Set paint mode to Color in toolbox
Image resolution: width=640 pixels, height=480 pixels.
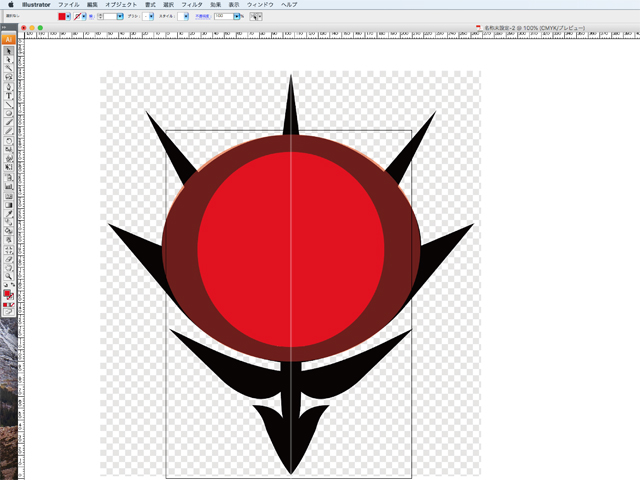pyautogui.click(x=5, y=304)
